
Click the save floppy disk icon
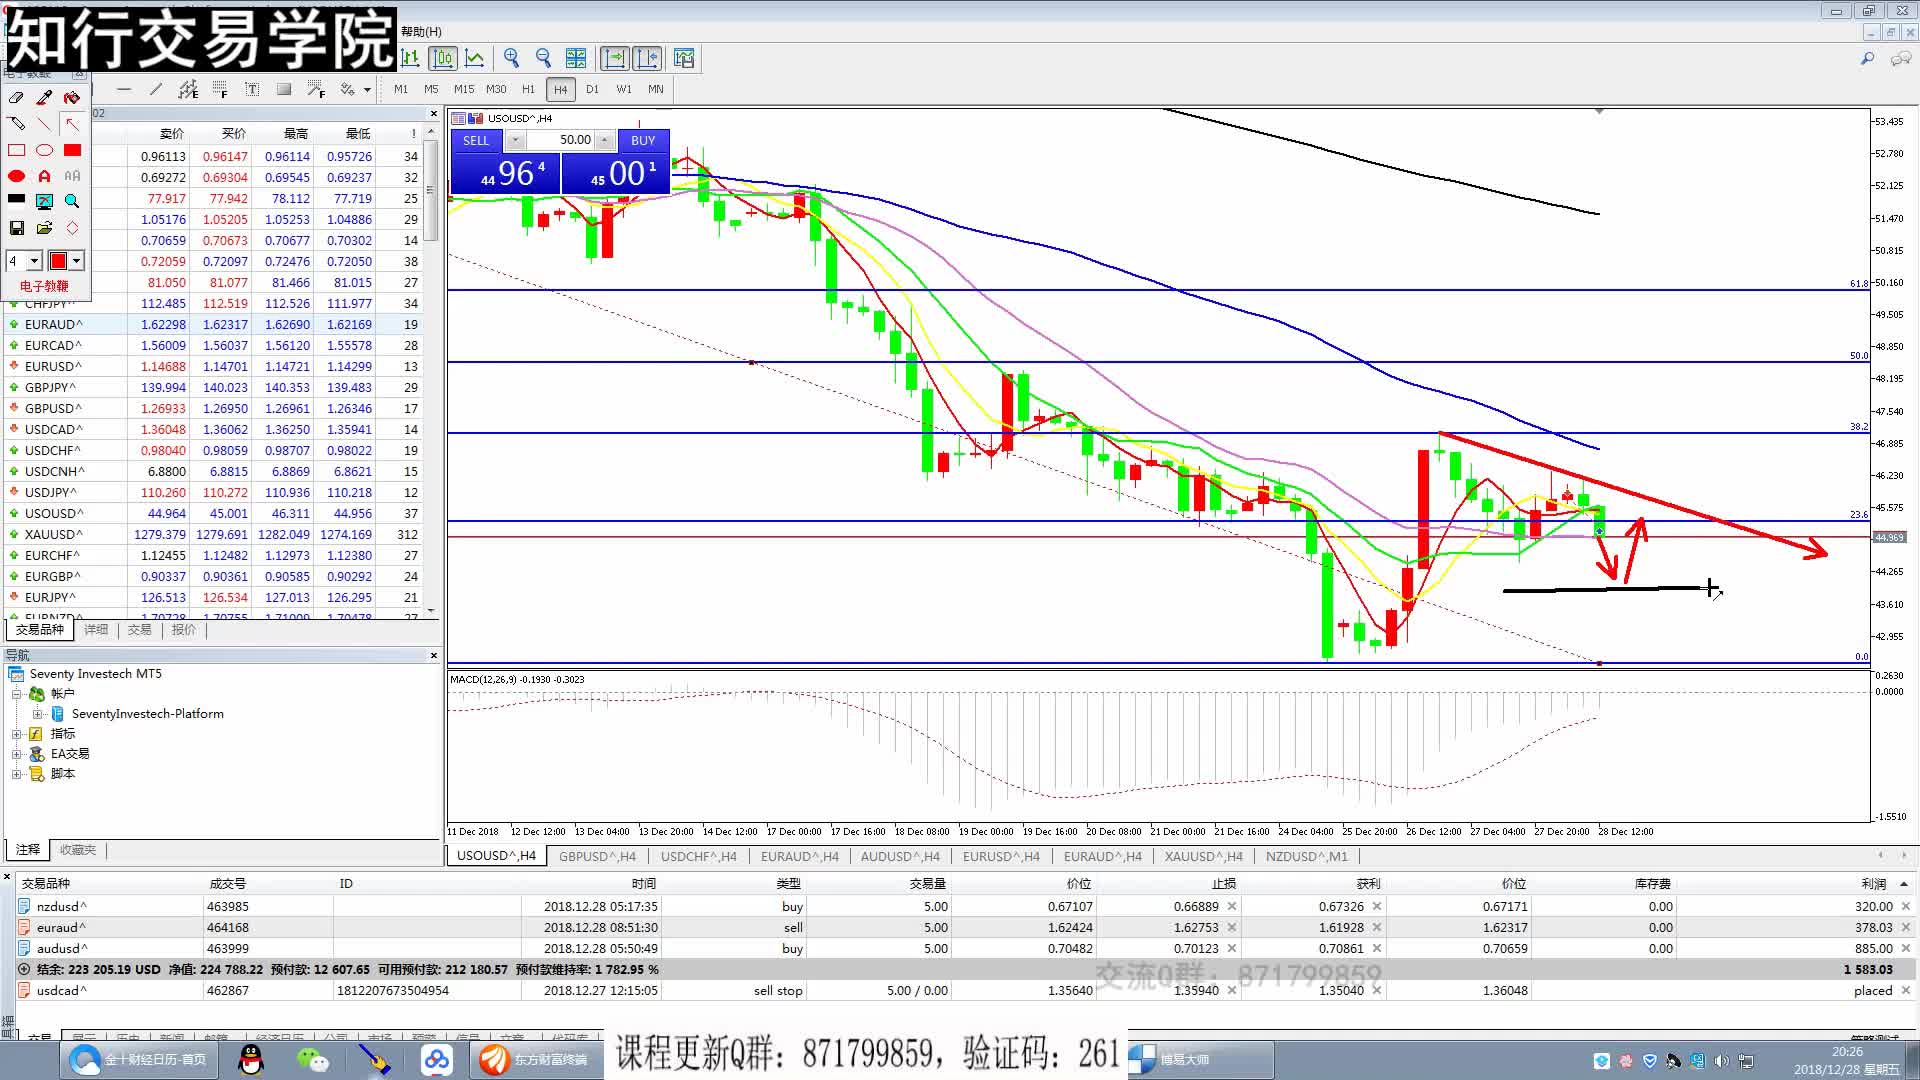point(16,228)
